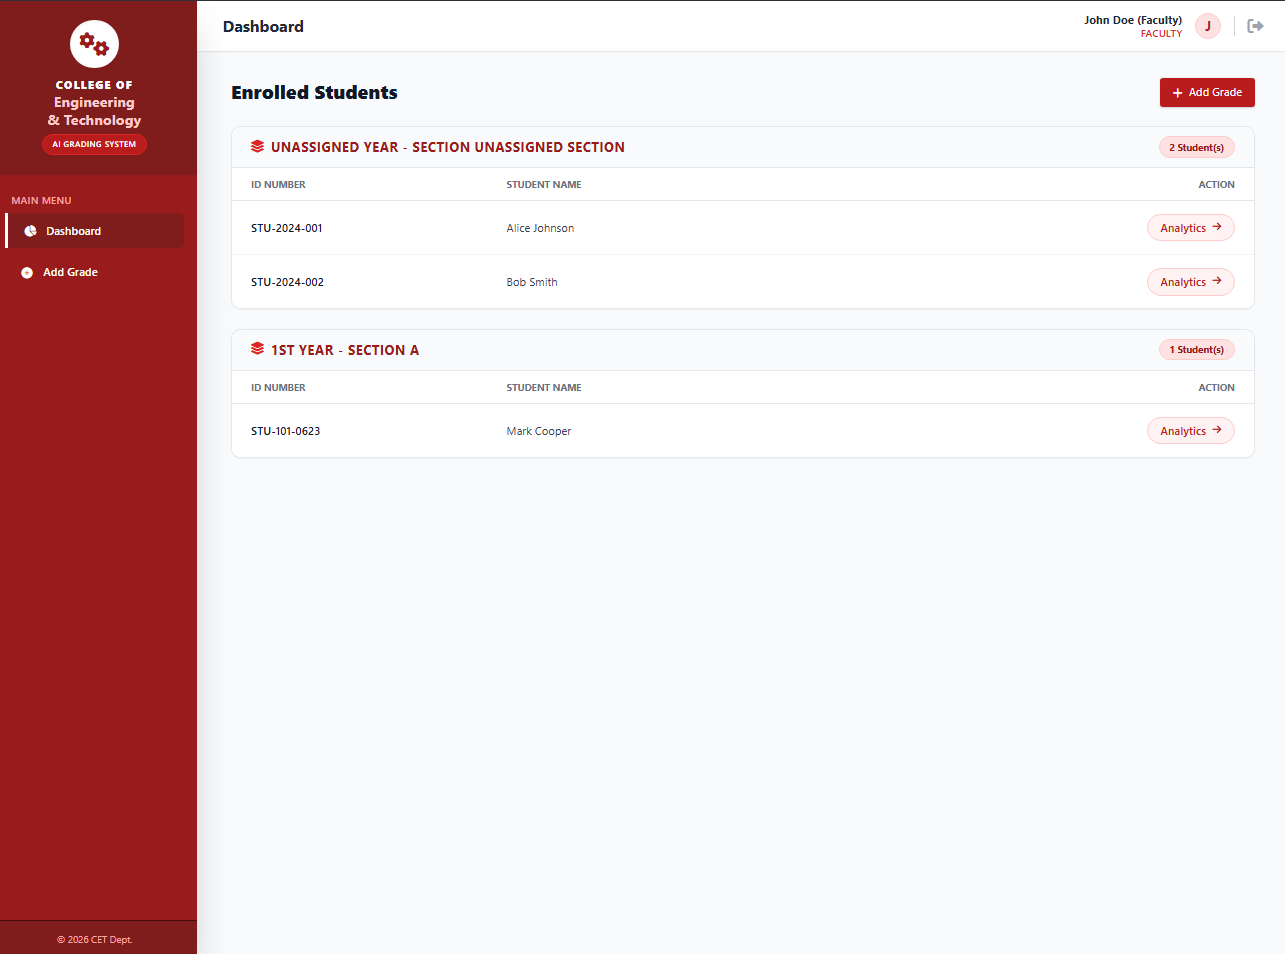Click the logout icon in the top bar
1285x954 pixels.
click(1255, 25)
